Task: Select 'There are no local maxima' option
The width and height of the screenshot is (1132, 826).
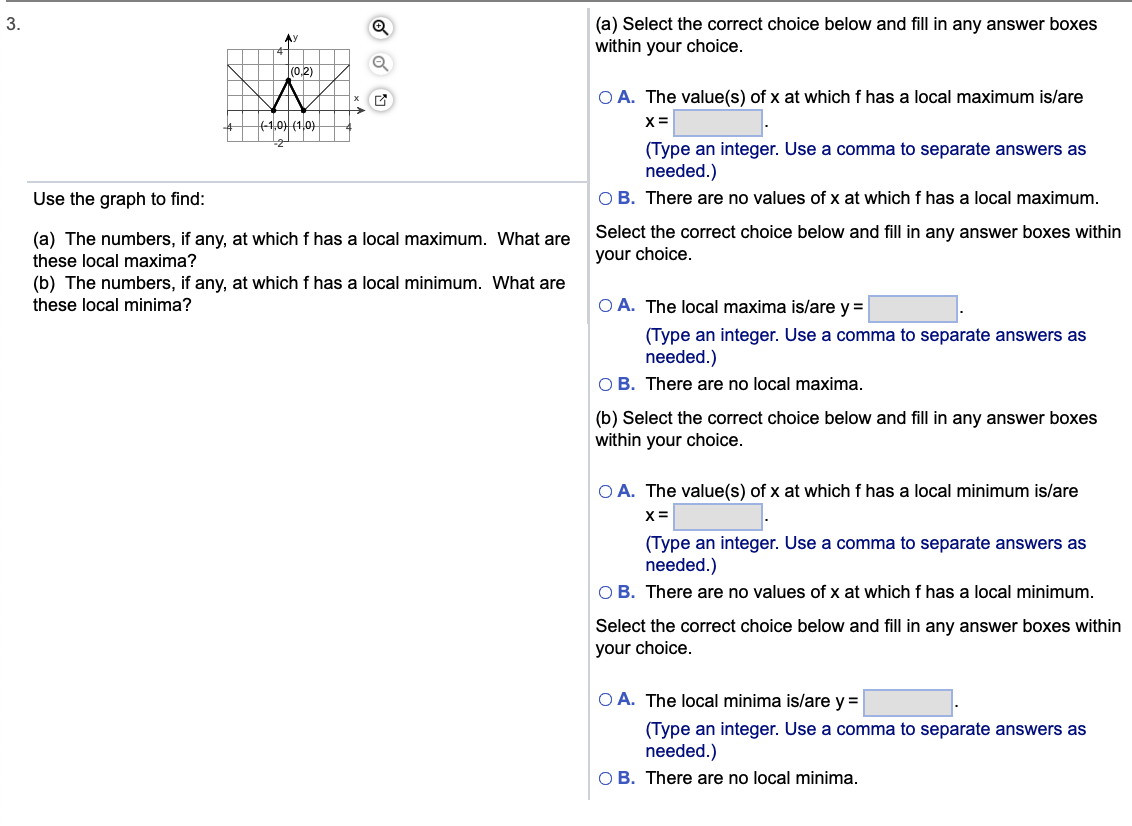Action: tap(606, 384)
